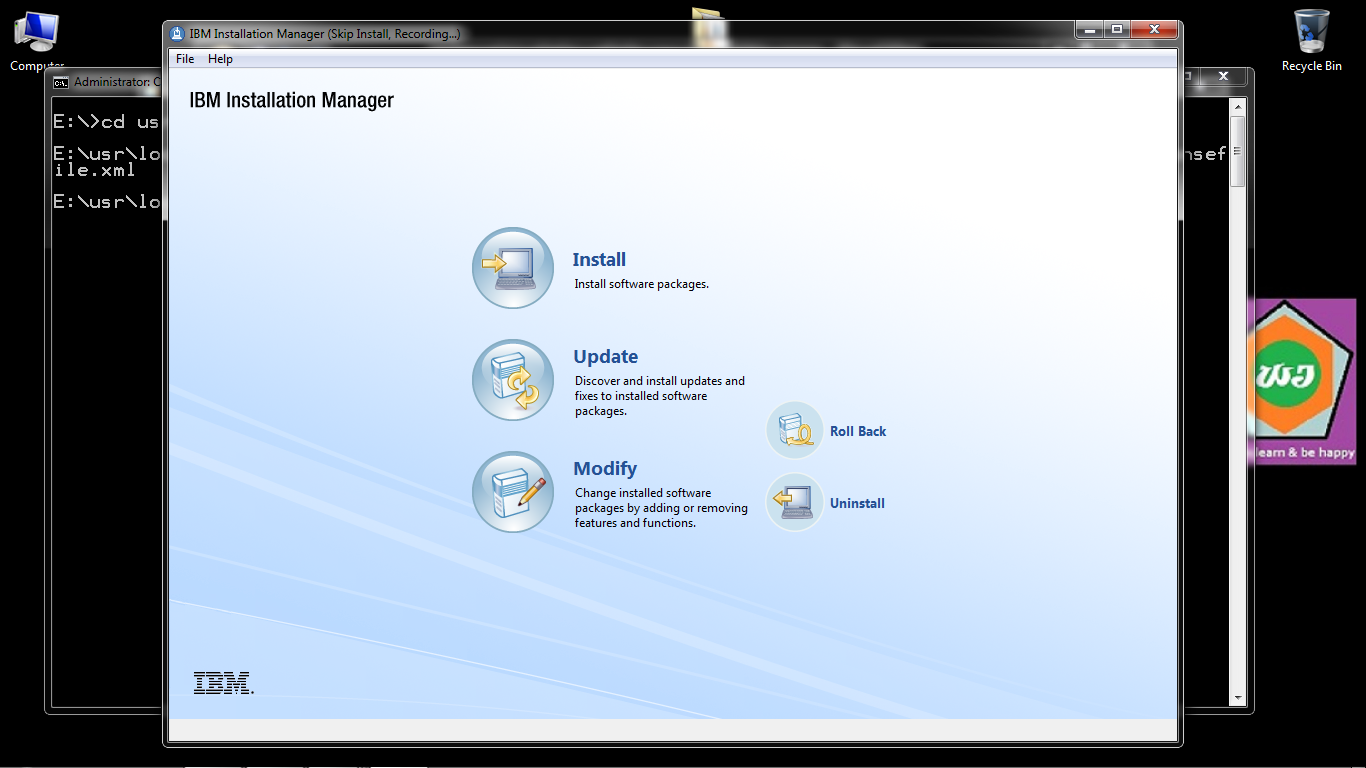Click 'Install software packages.' description text
The image size is (1366, 768).
pyautogui.click(x=642, y=284)
